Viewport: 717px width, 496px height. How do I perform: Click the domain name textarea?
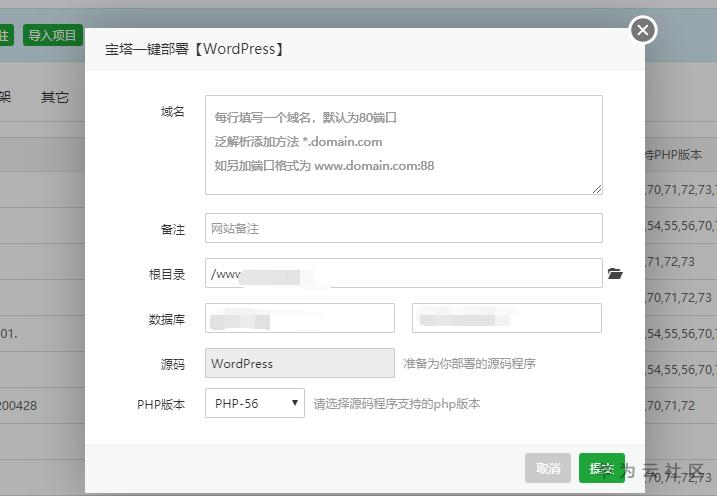click(404, 145)
